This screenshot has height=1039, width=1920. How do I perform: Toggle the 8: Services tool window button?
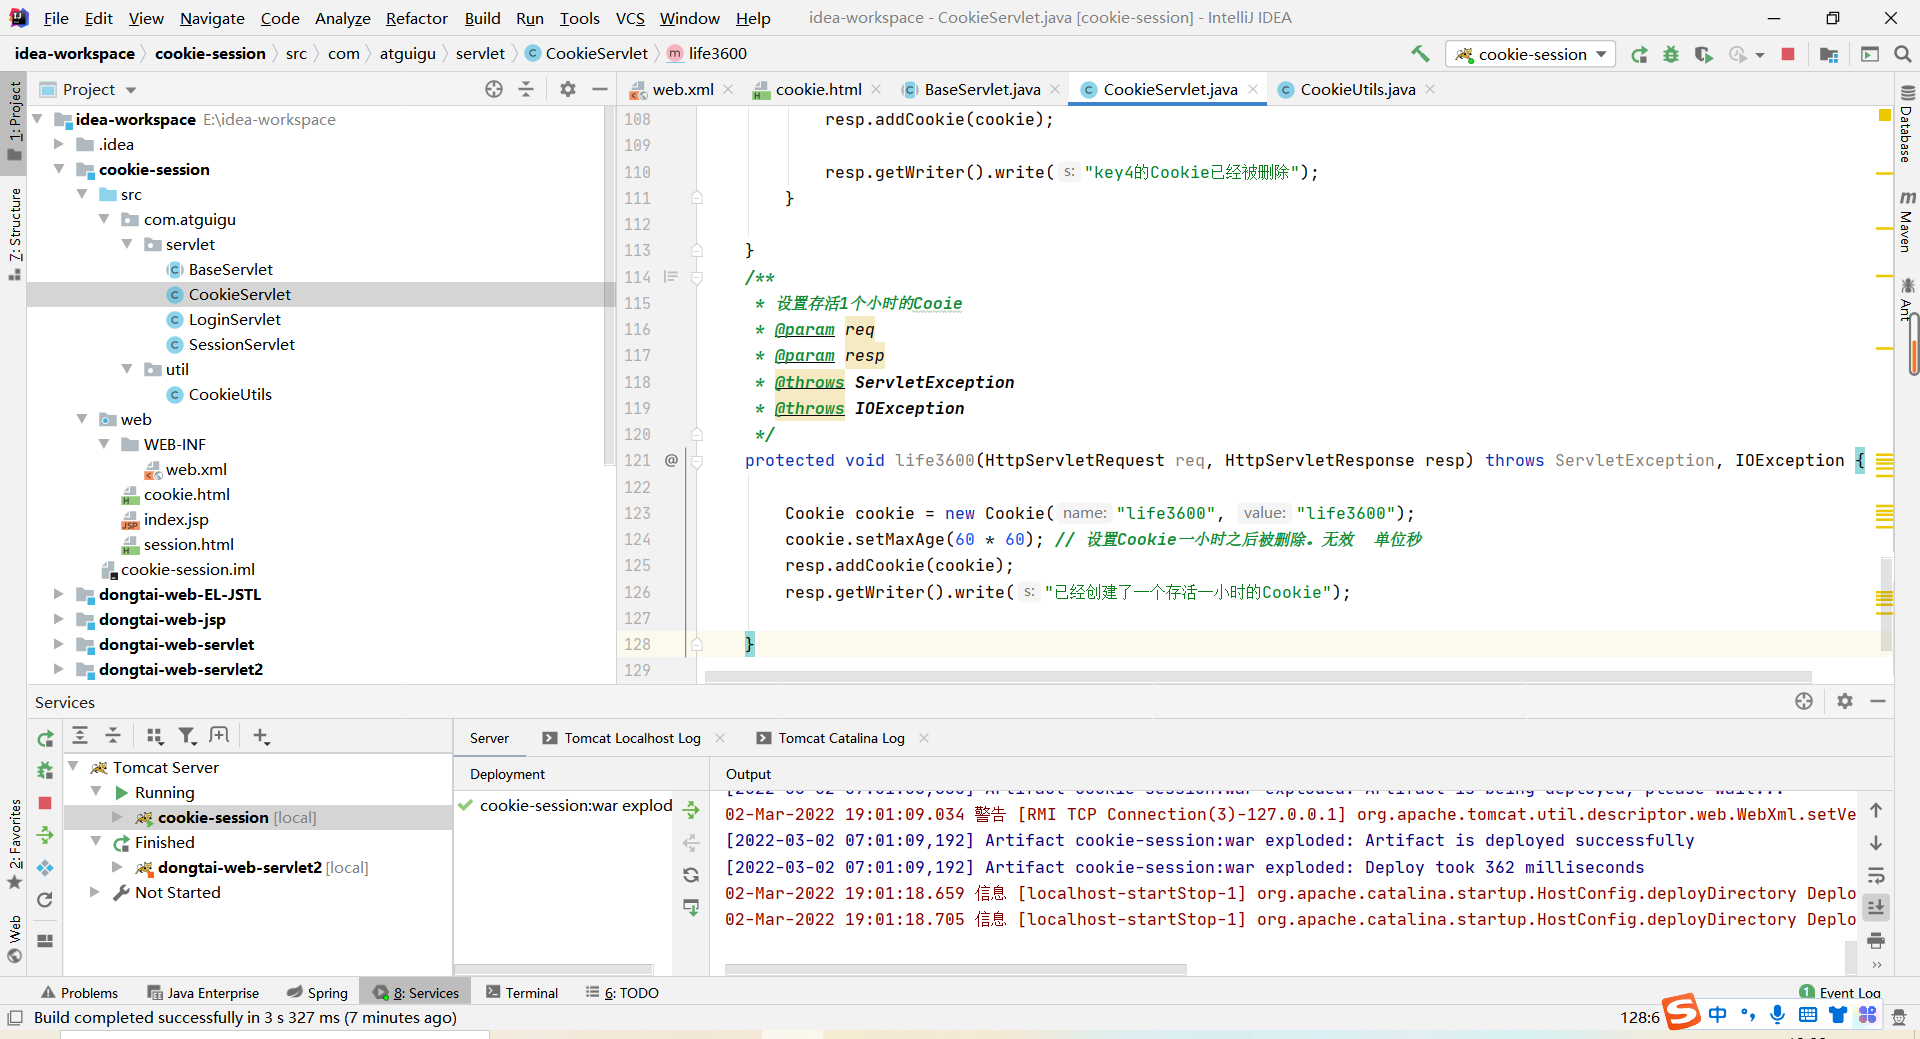pos(416,992)
